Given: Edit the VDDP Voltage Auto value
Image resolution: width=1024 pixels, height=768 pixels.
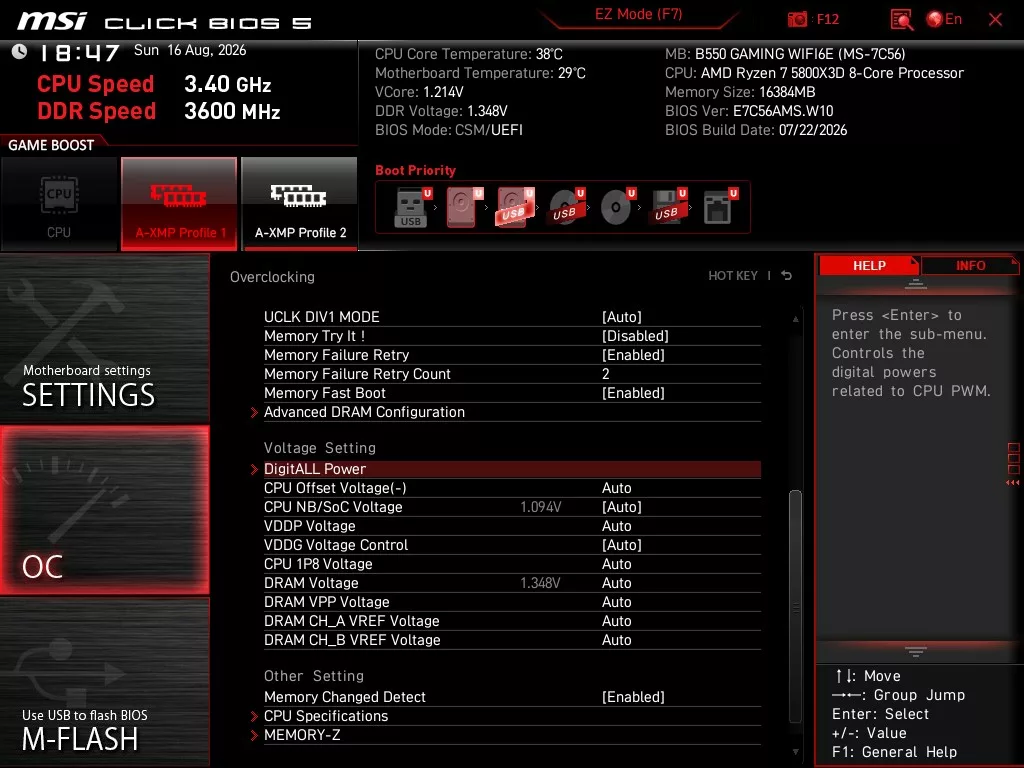Looking at the screenshot, I should (616, 526).
